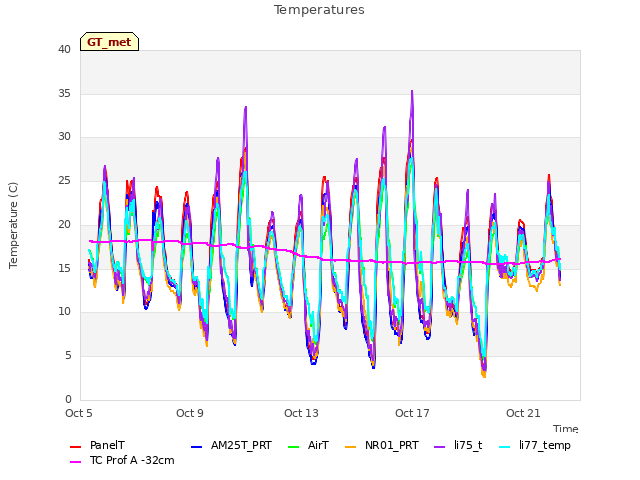640x480 pixels.
Task: Toggle AM25T_PRT series in legend
Action: click(x=231, y=445)
